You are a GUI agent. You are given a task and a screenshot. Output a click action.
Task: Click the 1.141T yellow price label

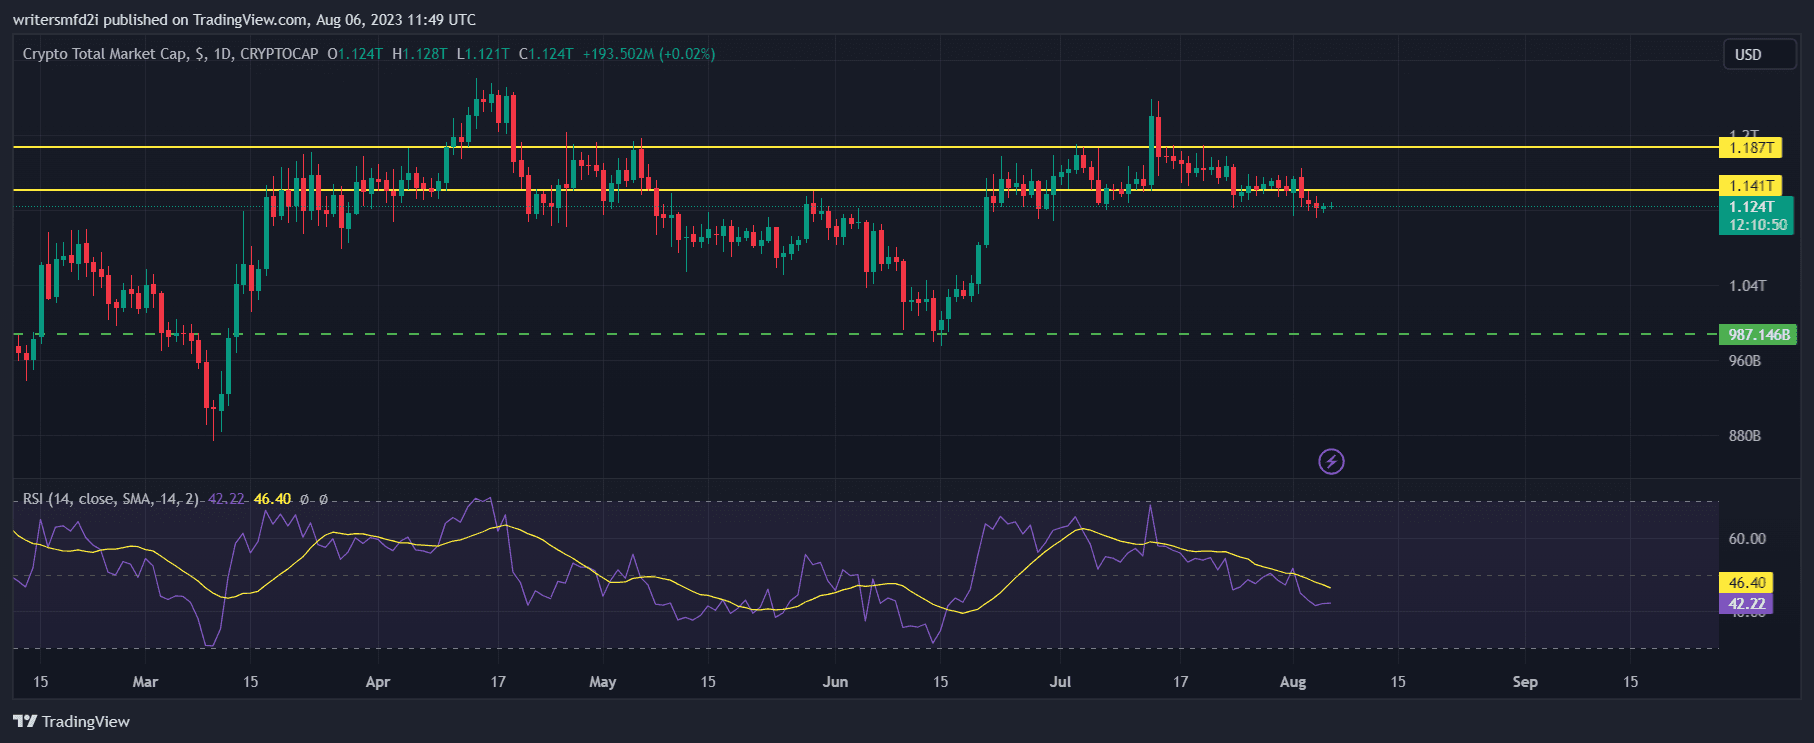1751,186
